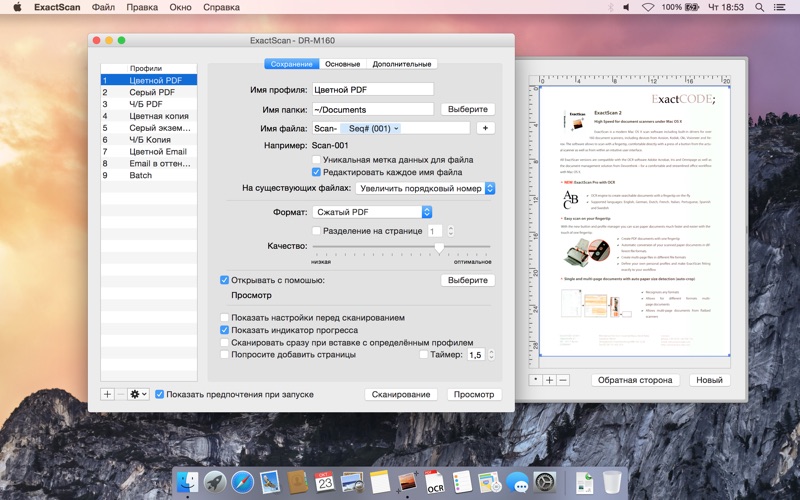Viewport: 800px width, 500px height.
Task: Click the 'Сканирование' button
Action: [x=401, y=394]
